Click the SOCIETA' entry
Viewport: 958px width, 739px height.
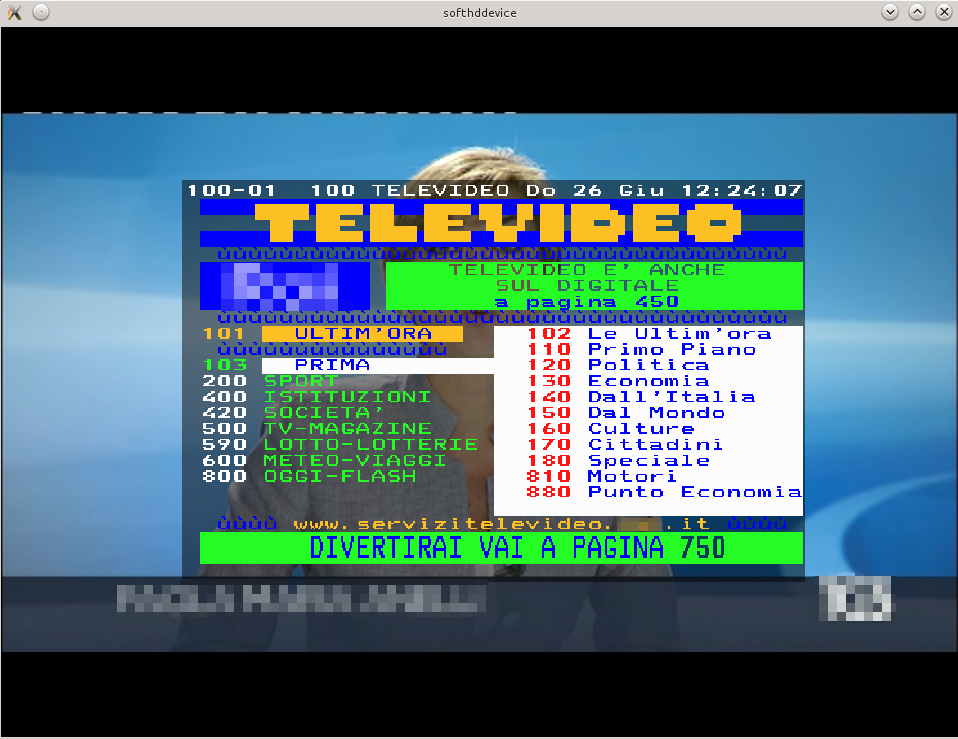pyautogui.click(x=324, y=413)
